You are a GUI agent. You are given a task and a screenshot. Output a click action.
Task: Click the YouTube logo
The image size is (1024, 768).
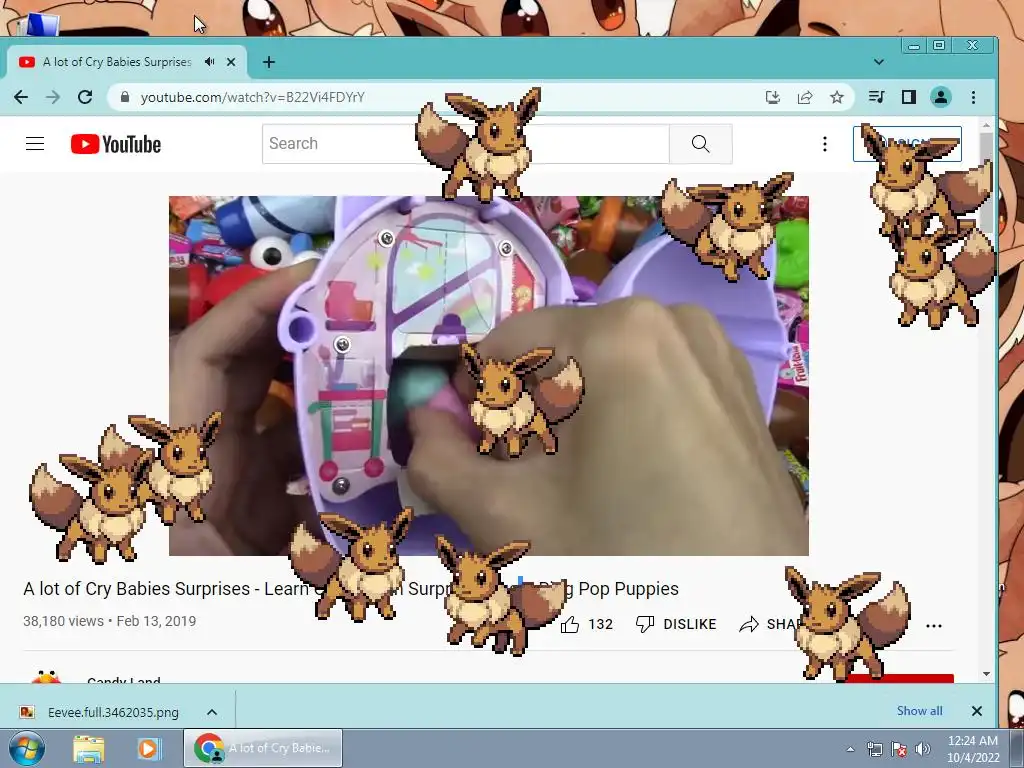click(x=116, y=144)
